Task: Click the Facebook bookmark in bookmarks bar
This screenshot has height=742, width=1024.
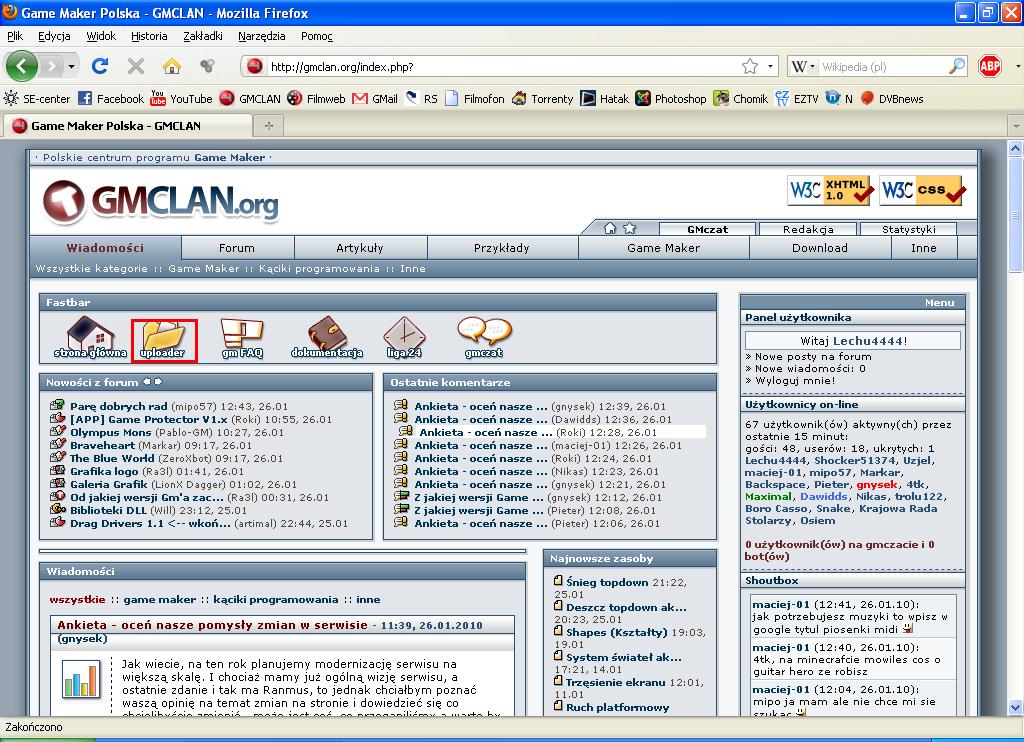Action: pos(111,99)
